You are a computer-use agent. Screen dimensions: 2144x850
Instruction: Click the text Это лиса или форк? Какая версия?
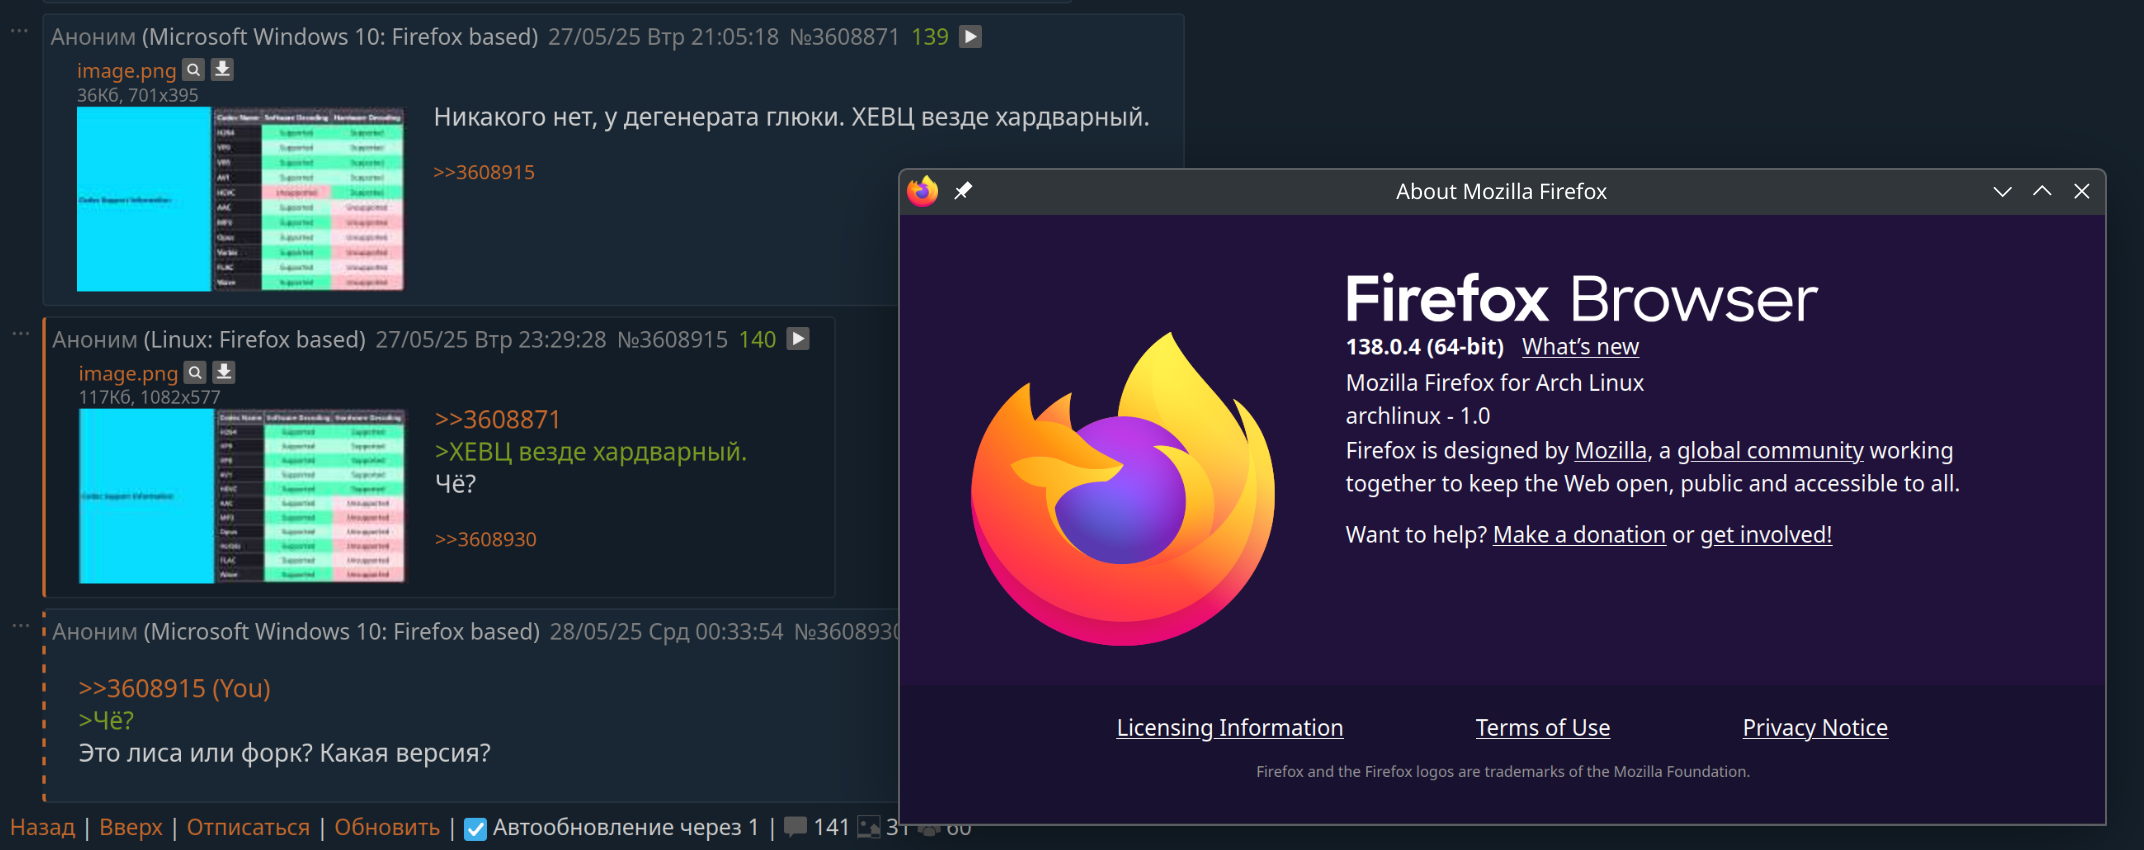point(285,753)
